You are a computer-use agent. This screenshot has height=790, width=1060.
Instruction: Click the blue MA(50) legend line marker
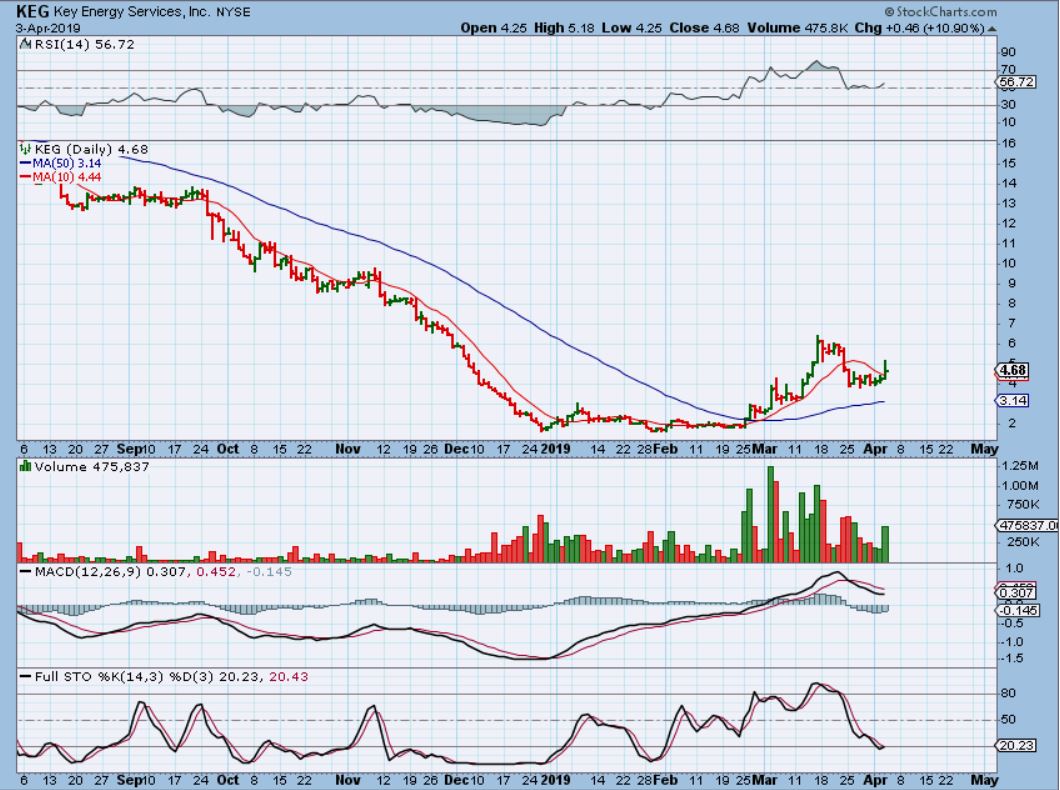coord(26,164)
